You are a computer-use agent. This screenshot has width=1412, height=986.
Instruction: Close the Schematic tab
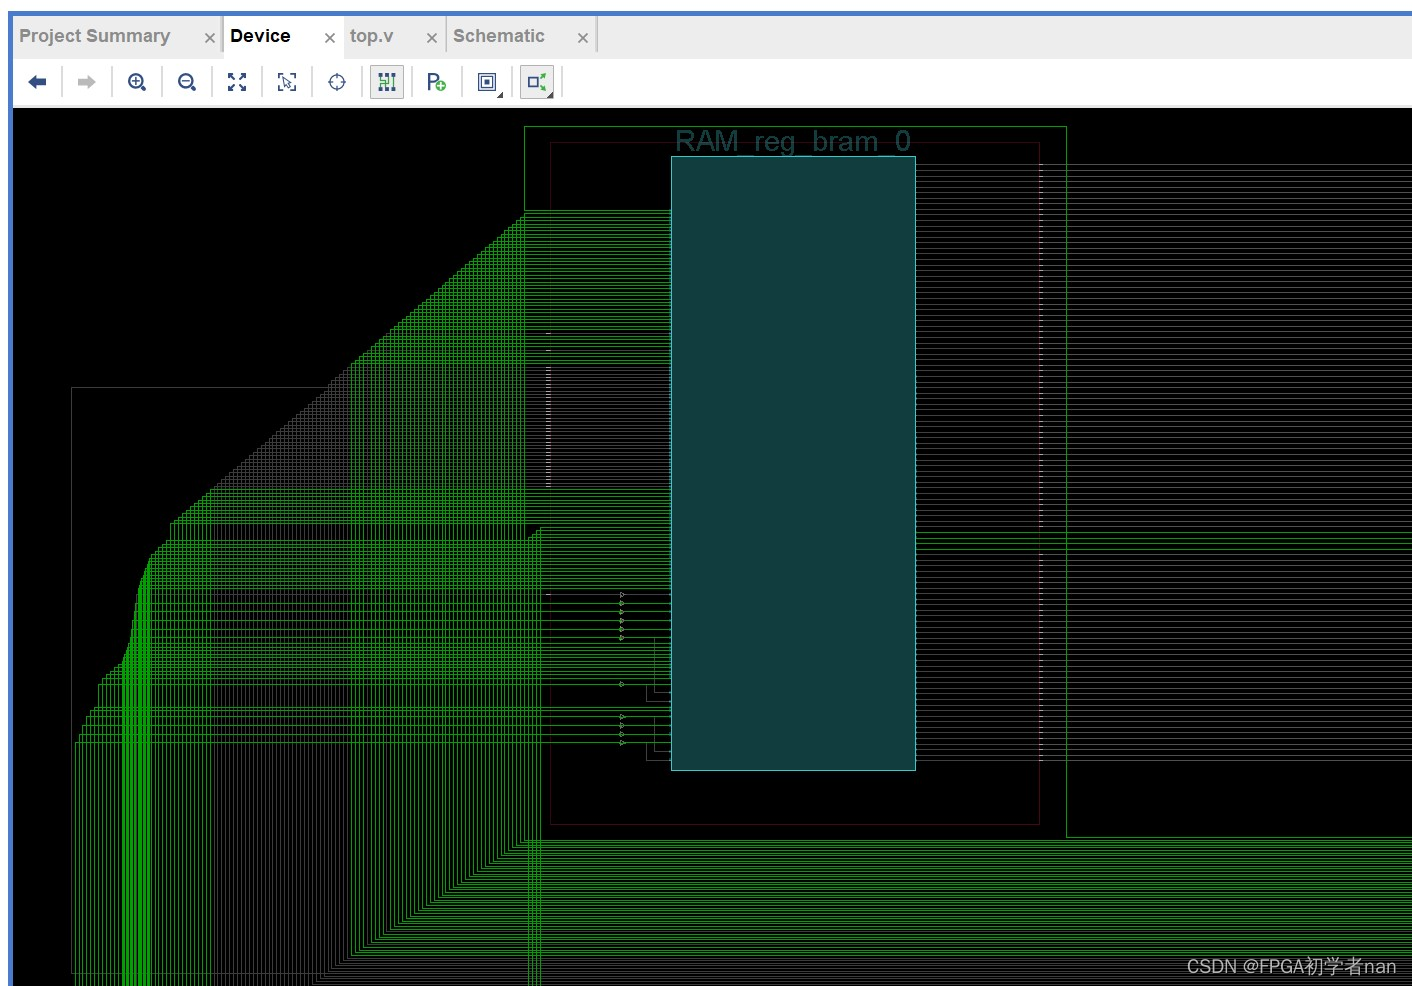coord(583,36)
